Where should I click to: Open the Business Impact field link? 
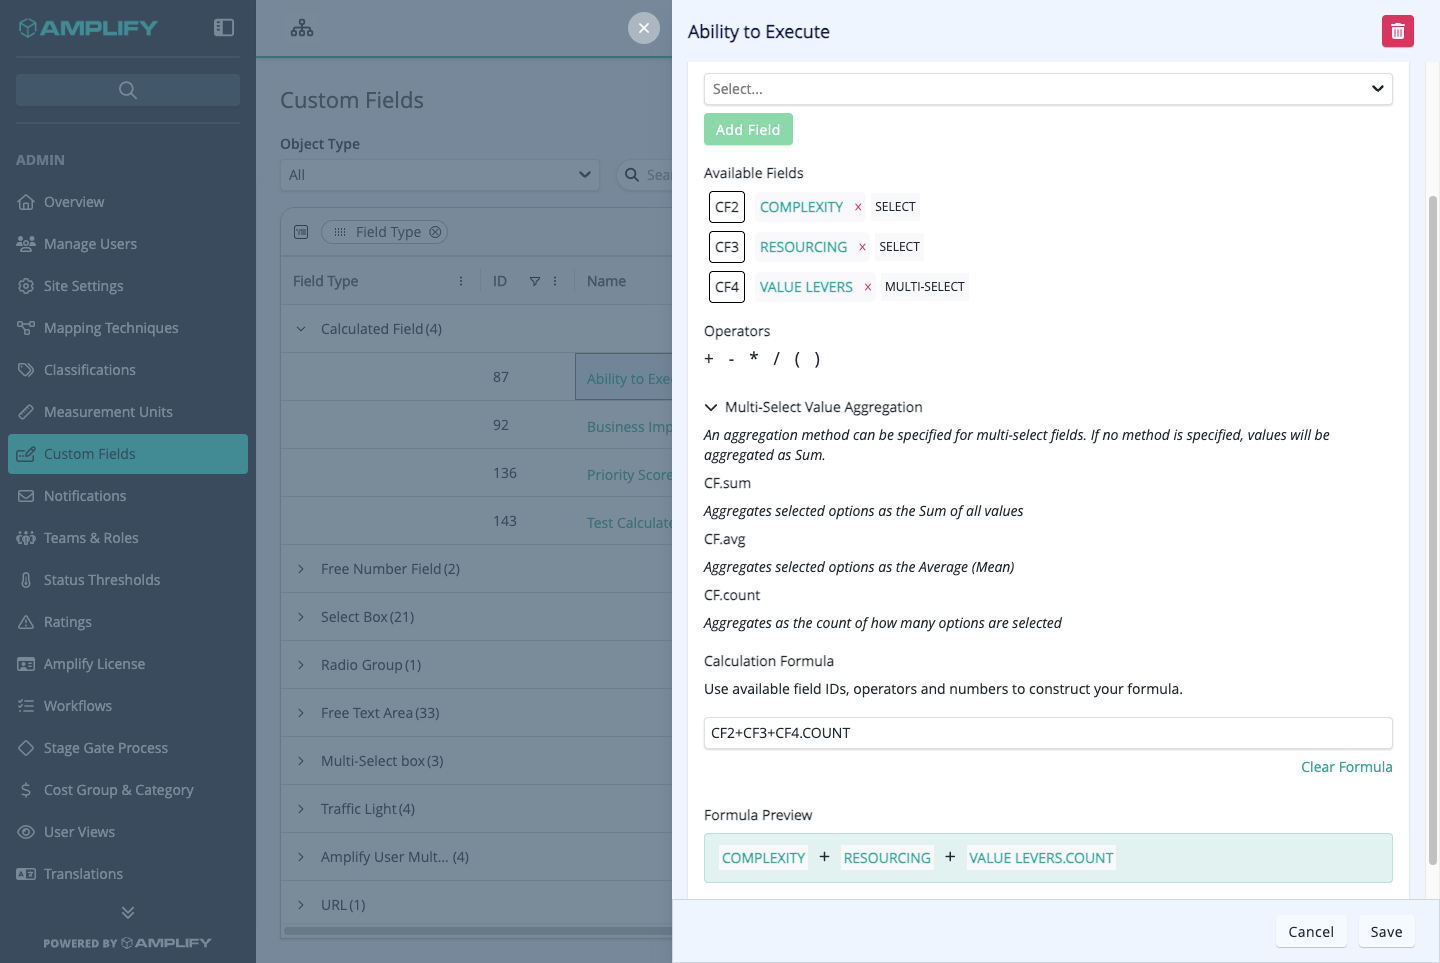point(629,427)
